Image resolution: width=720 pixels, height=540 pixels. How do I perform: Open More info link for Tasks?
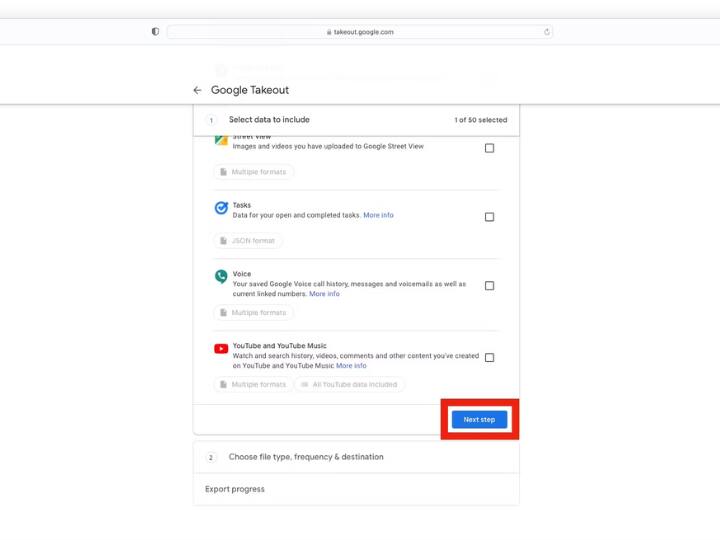point(378,215)
